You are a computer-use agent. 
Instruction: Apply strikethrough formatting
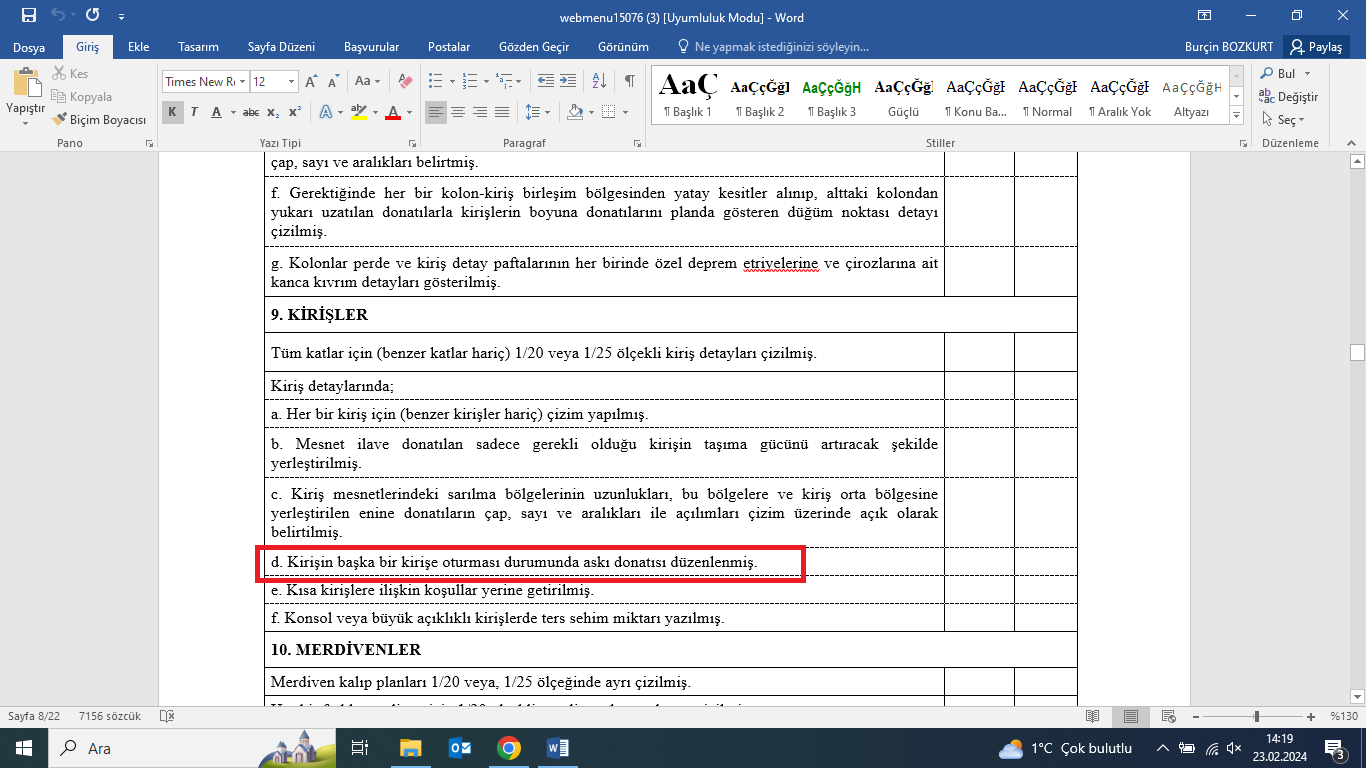pos(251,112)
